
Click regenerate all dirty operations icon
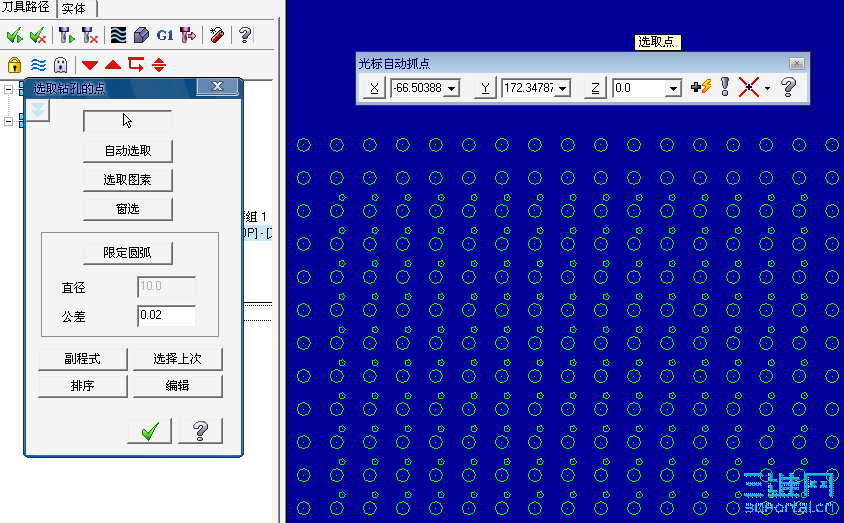click(90, 36)
